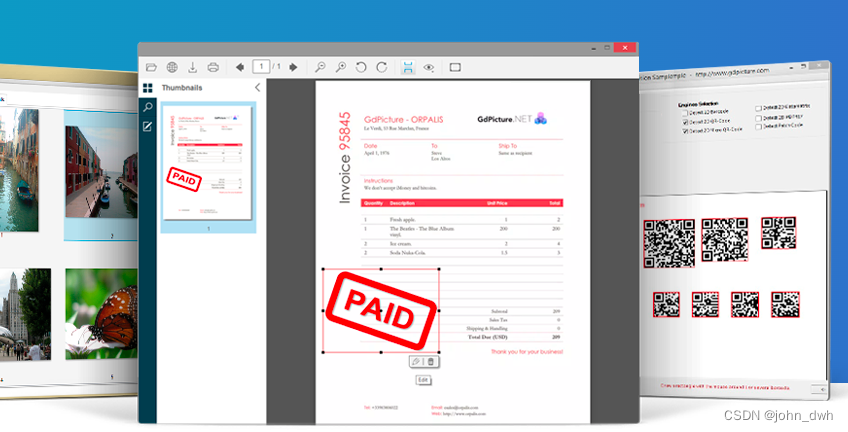Select the PAID stamp annotation
This screenshot has height=432, width=848.
[x=381, y=310]
